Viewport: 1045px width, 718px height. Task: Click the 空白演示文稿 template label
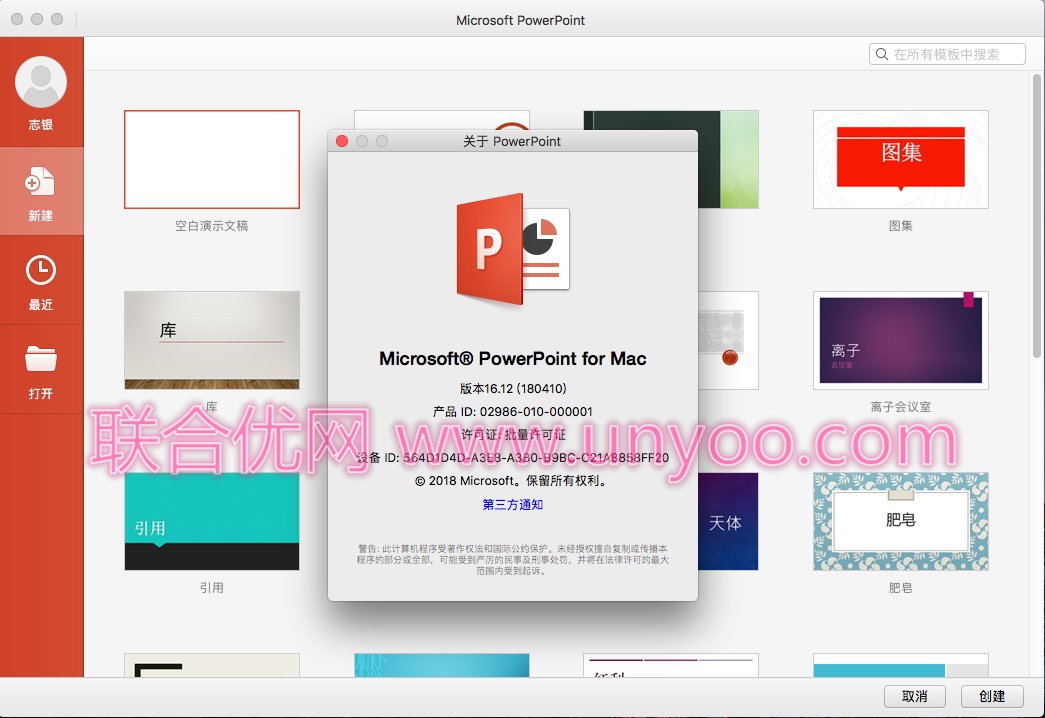click(212, 226)
